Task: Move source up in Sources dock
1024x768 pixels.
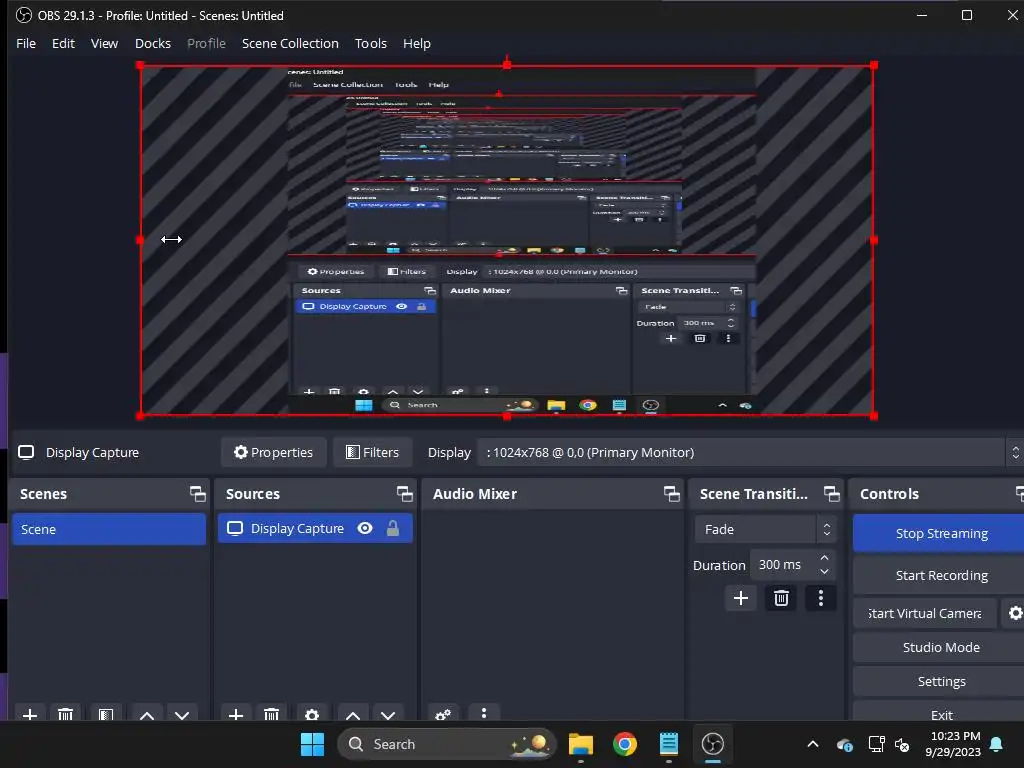Action: coord(353,714)
